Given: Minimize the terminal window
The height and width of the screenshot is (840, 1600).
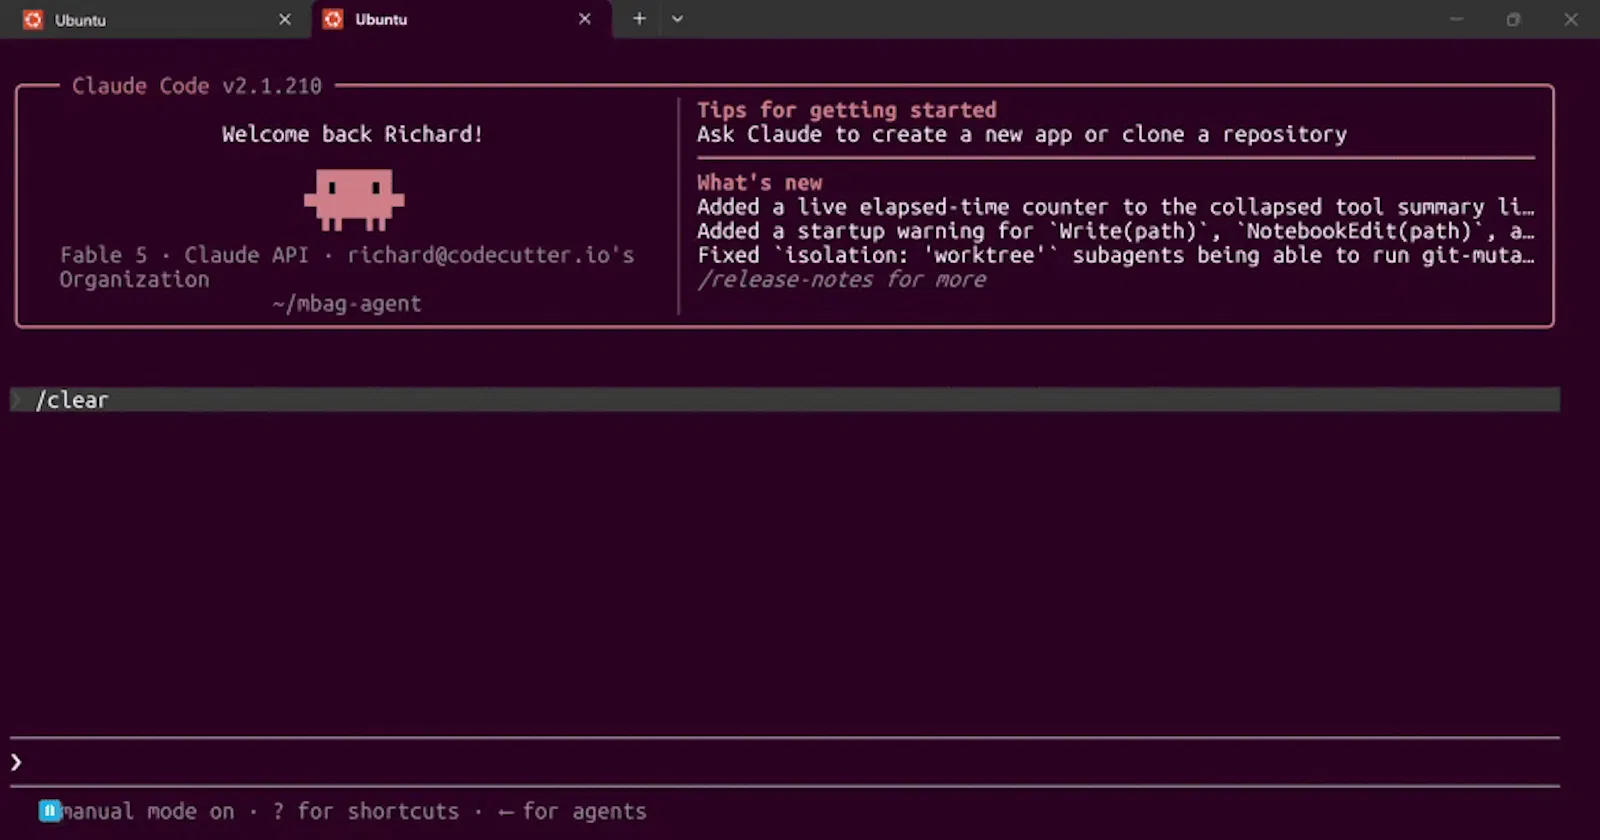Looking at the screenshot, I should pyautogui.click(x=1457, y=19).
